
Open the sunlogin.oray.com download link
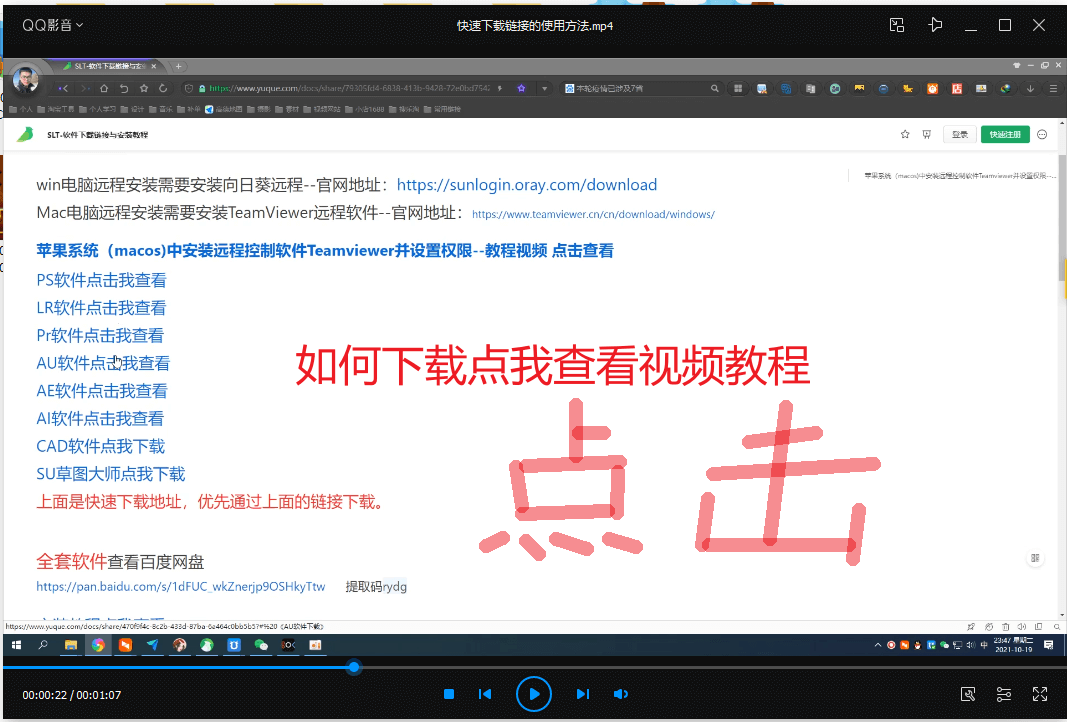point(527,185)
